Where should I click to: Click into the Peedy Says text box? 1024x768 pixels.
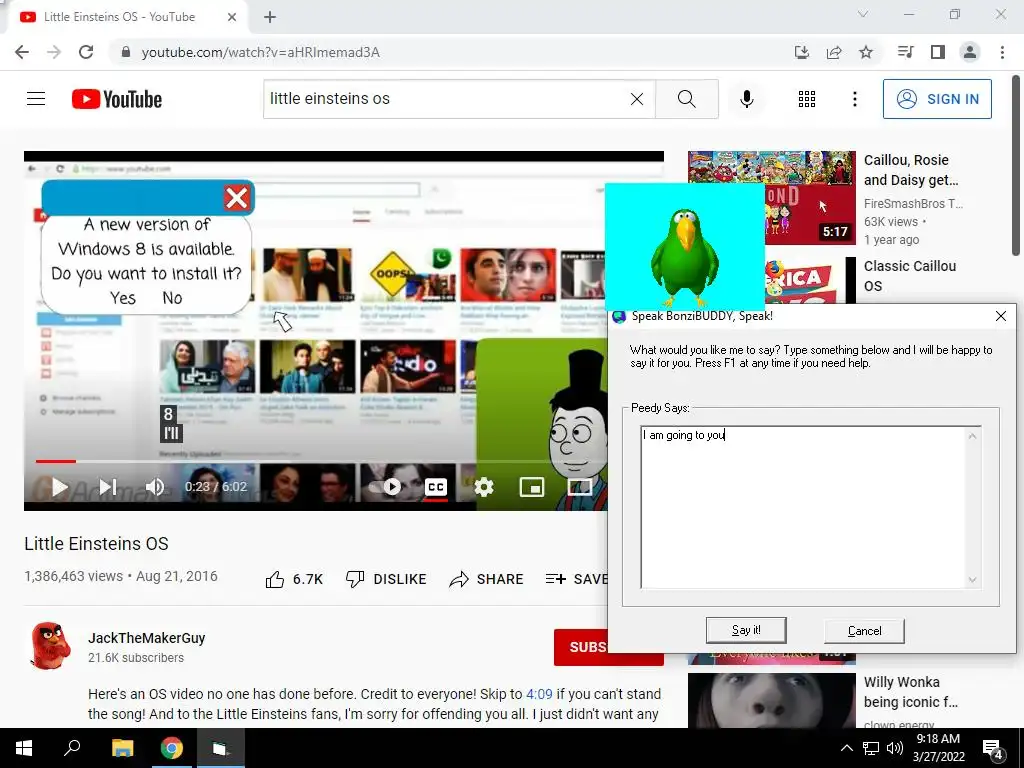pyautogui.click(x=803, y=507)
